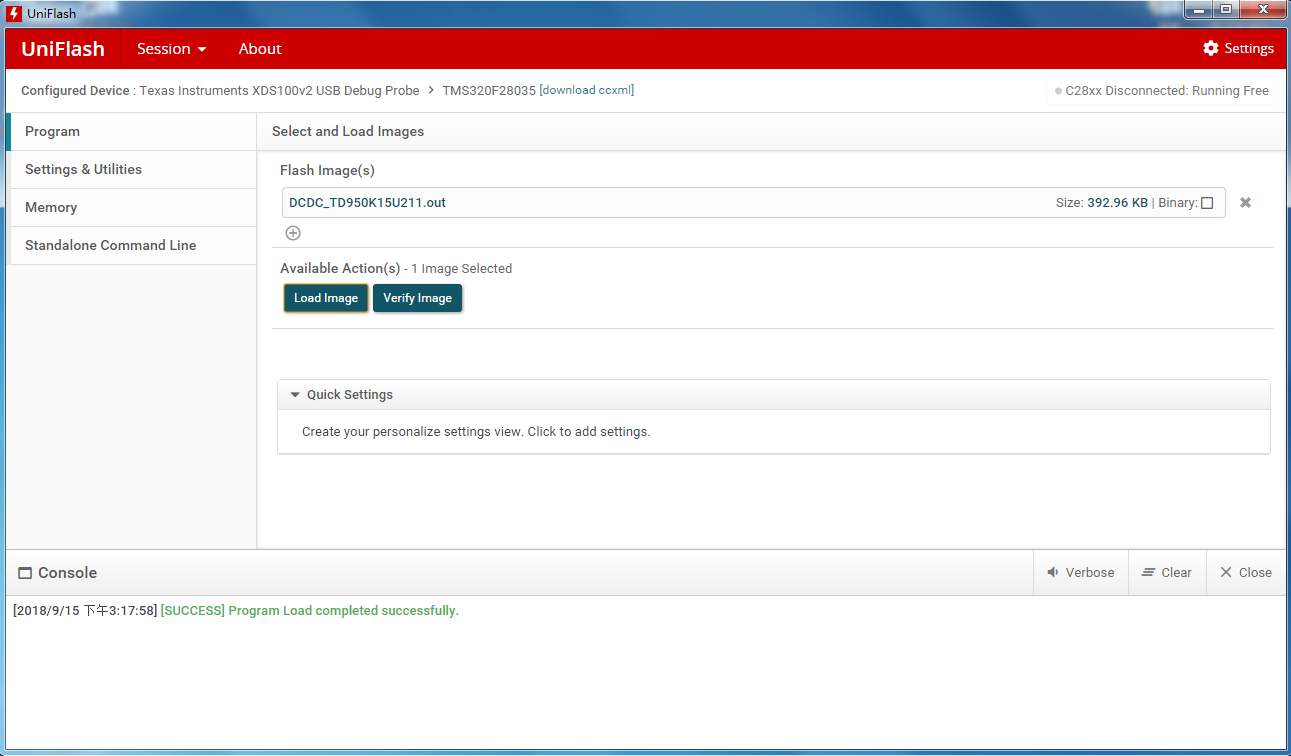Image resolution: width=1291 pixels, height=756 pixels.
Task: Click Texas Instruments XDS100v2 USB Debug Probe text
Action: pyautogui.click(x=279, y=90)
